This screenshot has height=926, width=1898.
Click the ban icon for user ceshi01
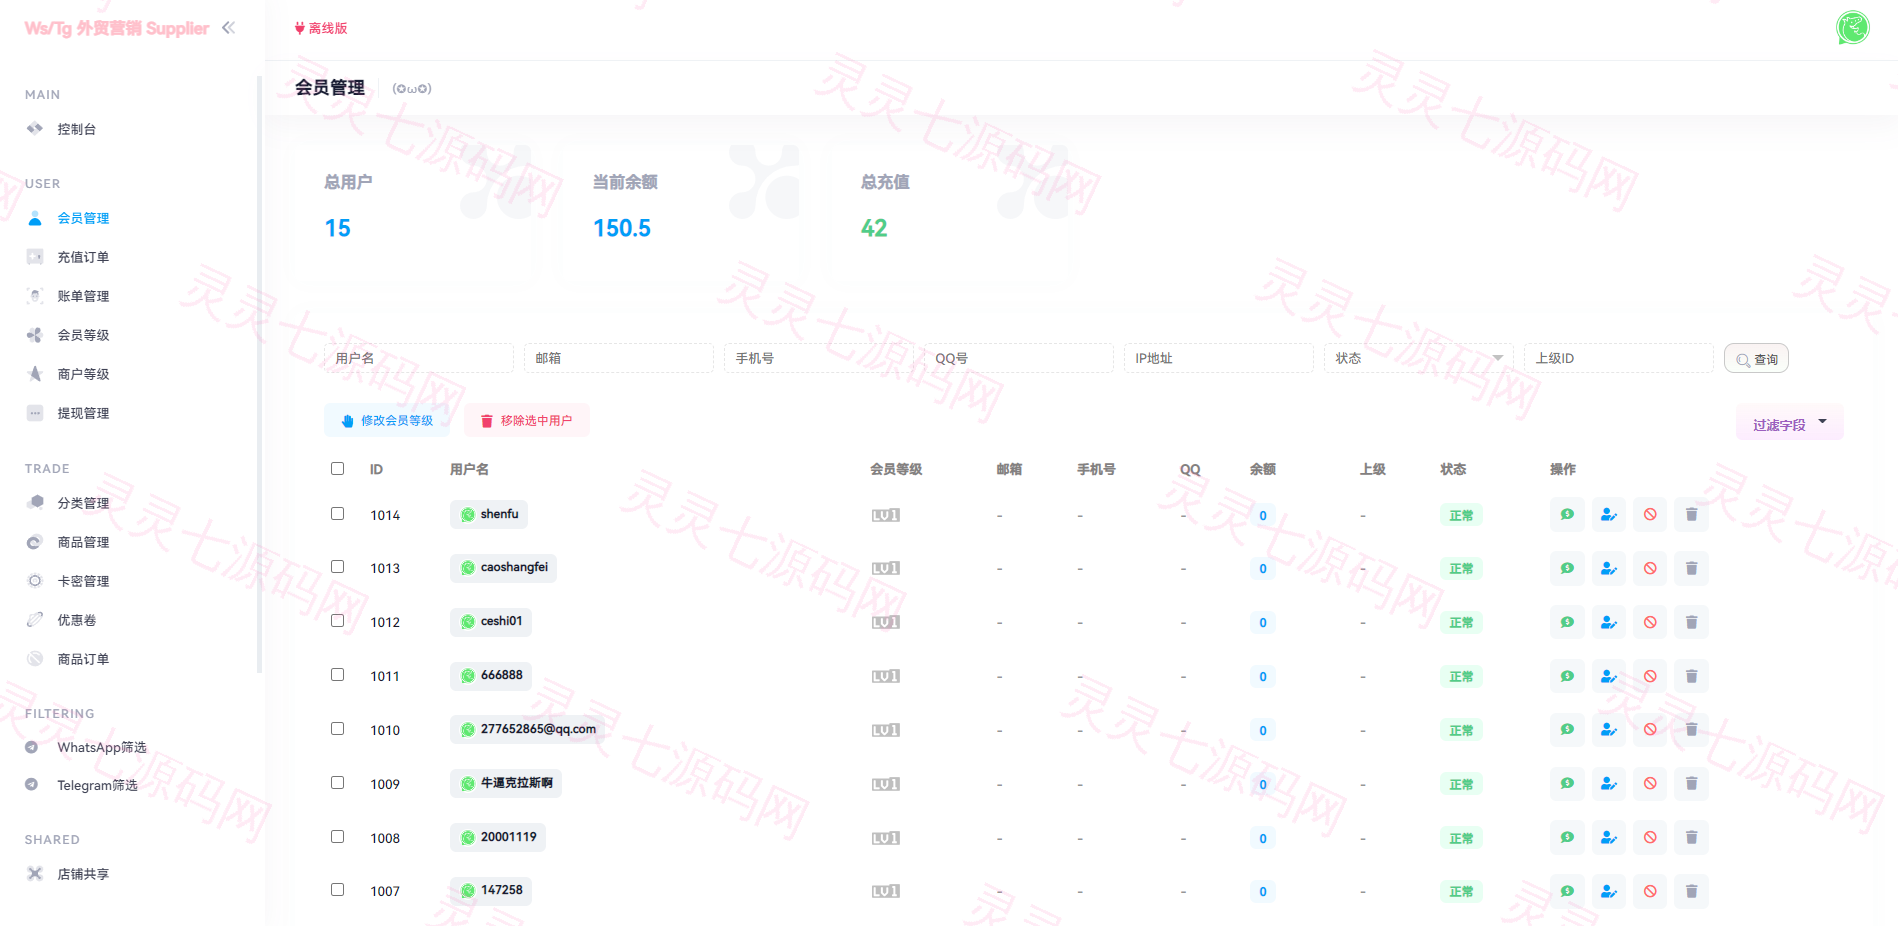coord(1650,623)
